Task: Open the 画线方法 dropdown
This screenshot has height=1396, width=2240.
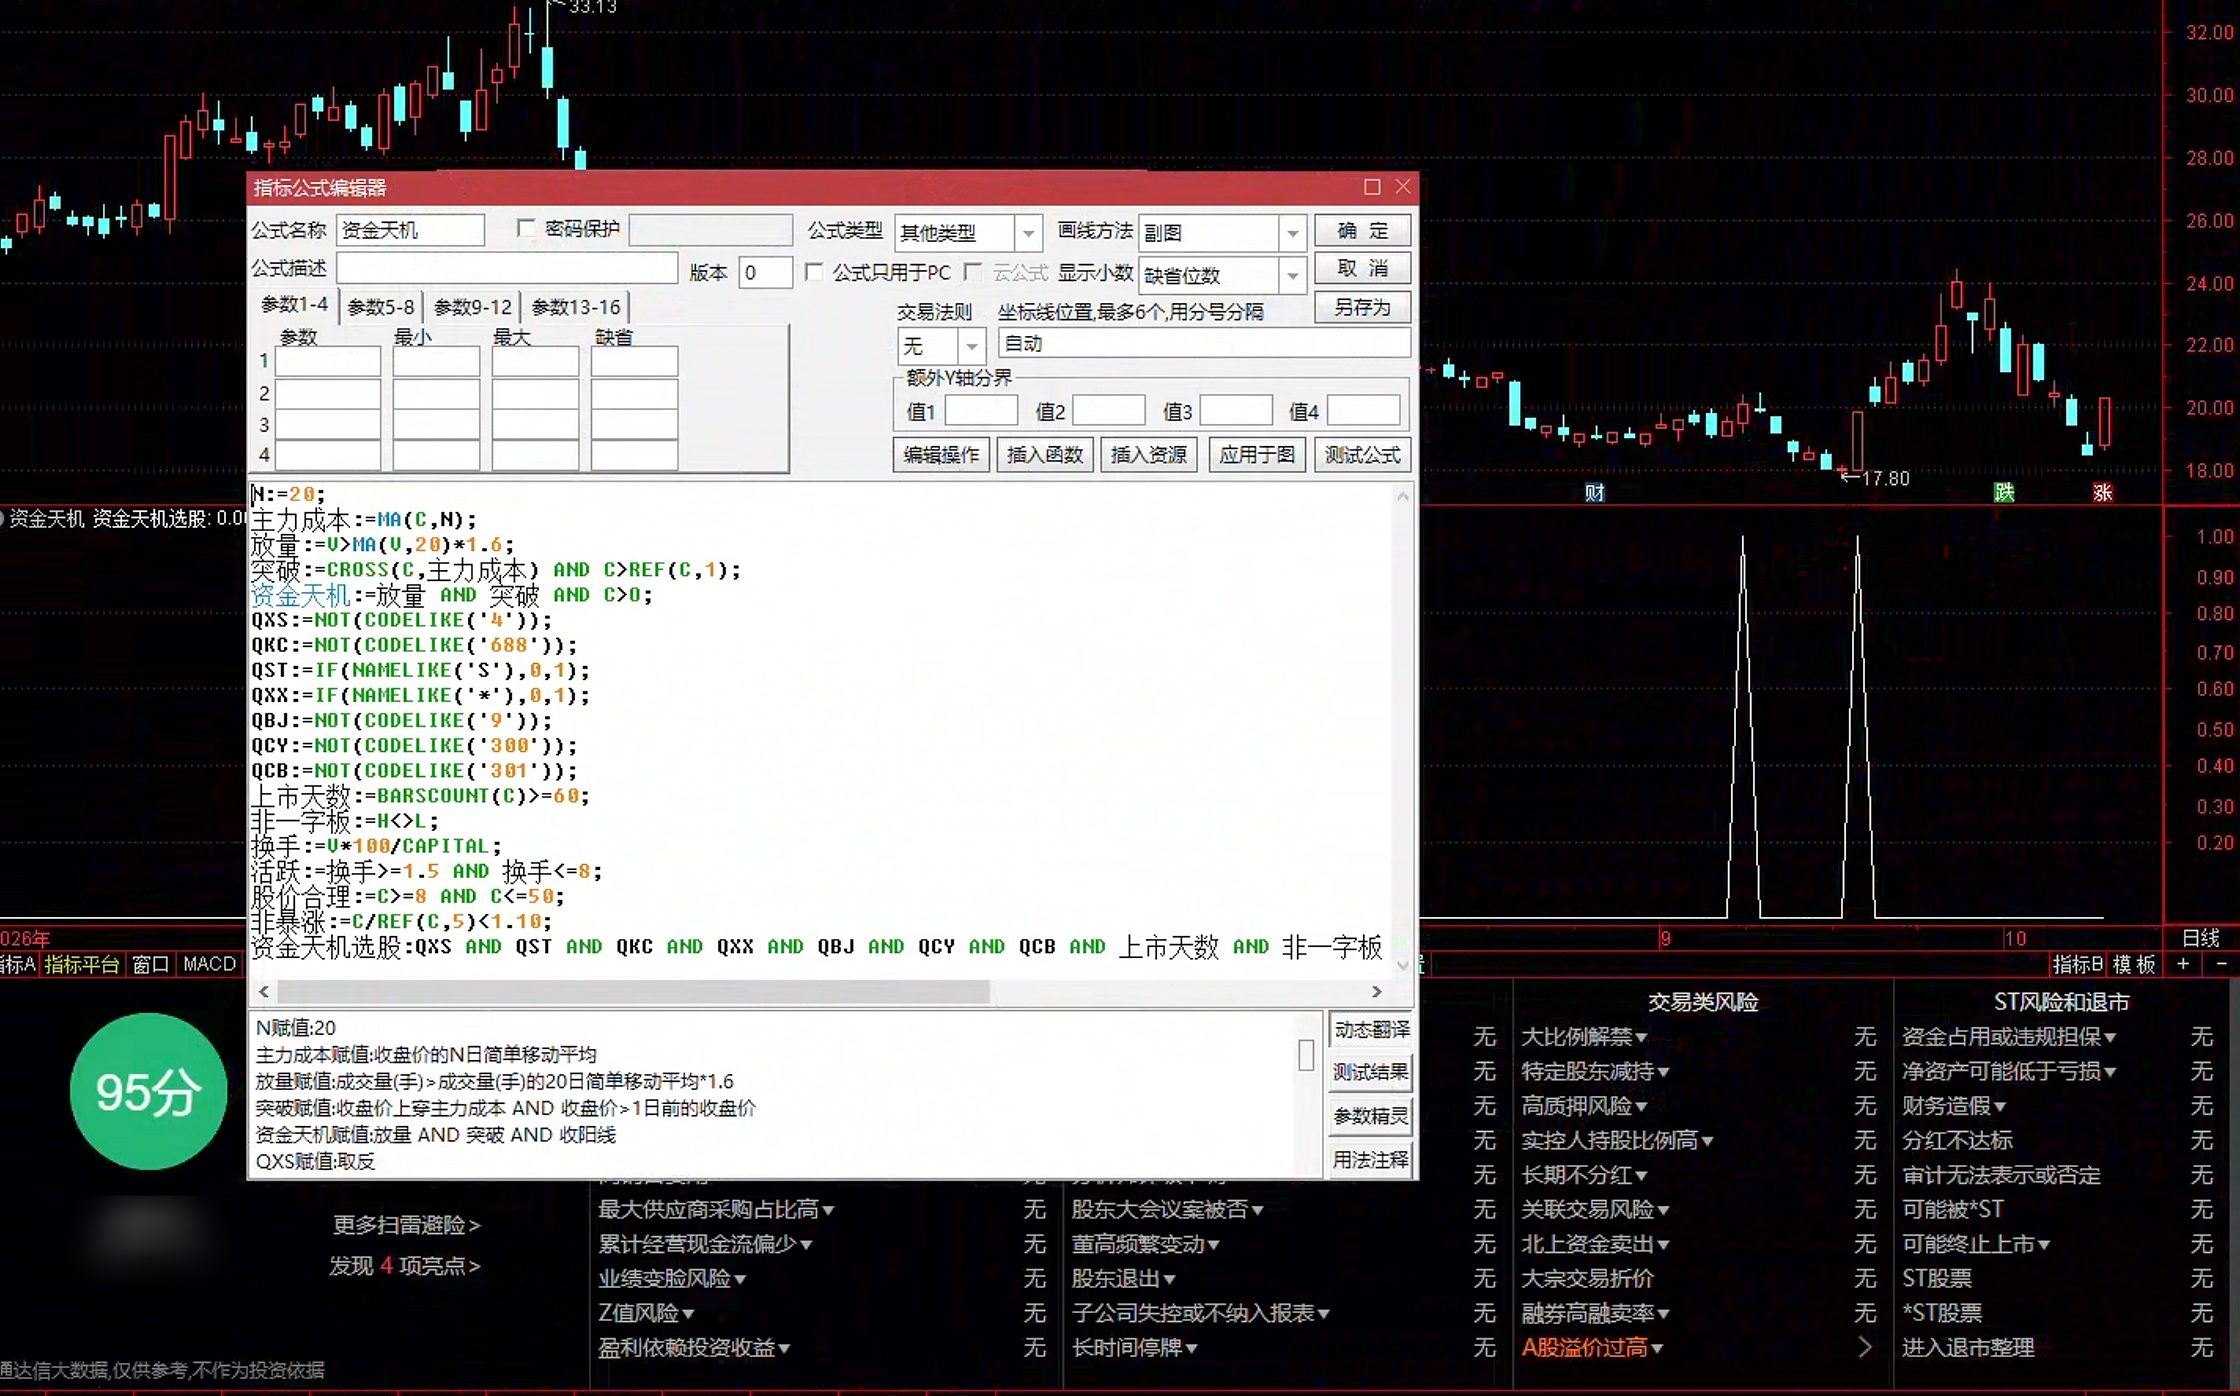Action: 1292,233
